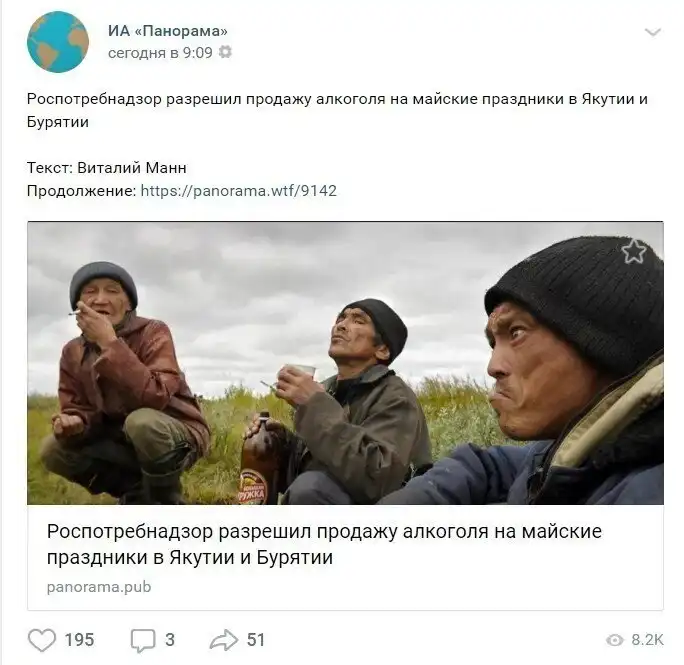The width and height of the screenshot is (684, 665).
Task: Click the panorama.pub source domain
Action: [99, 587]
